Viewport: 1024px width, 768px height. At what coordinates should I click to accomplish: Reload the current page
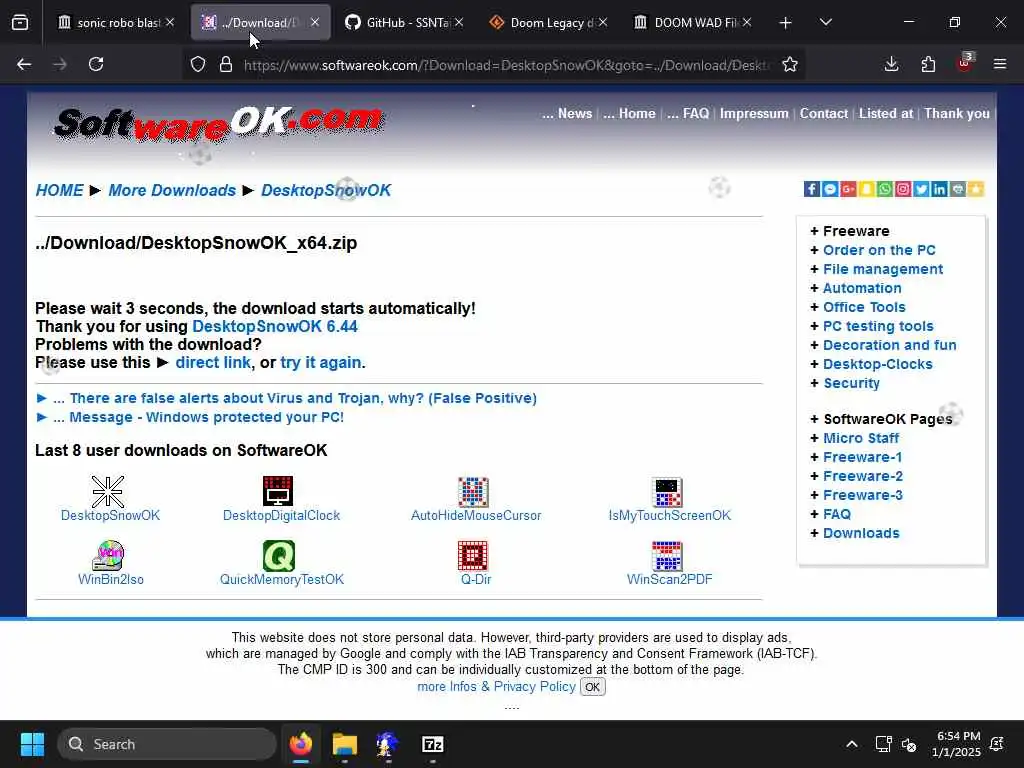(96, 64)
